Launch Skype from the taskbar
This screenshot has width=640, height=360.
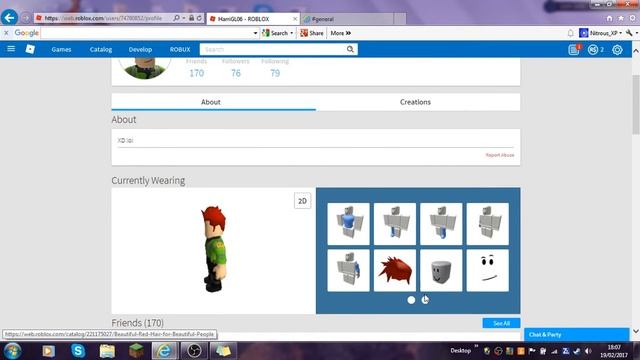(x=78, y=351)
